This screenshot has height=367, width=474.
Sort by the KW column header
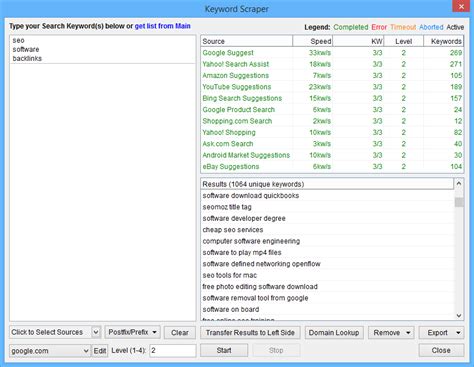(358, 41)
